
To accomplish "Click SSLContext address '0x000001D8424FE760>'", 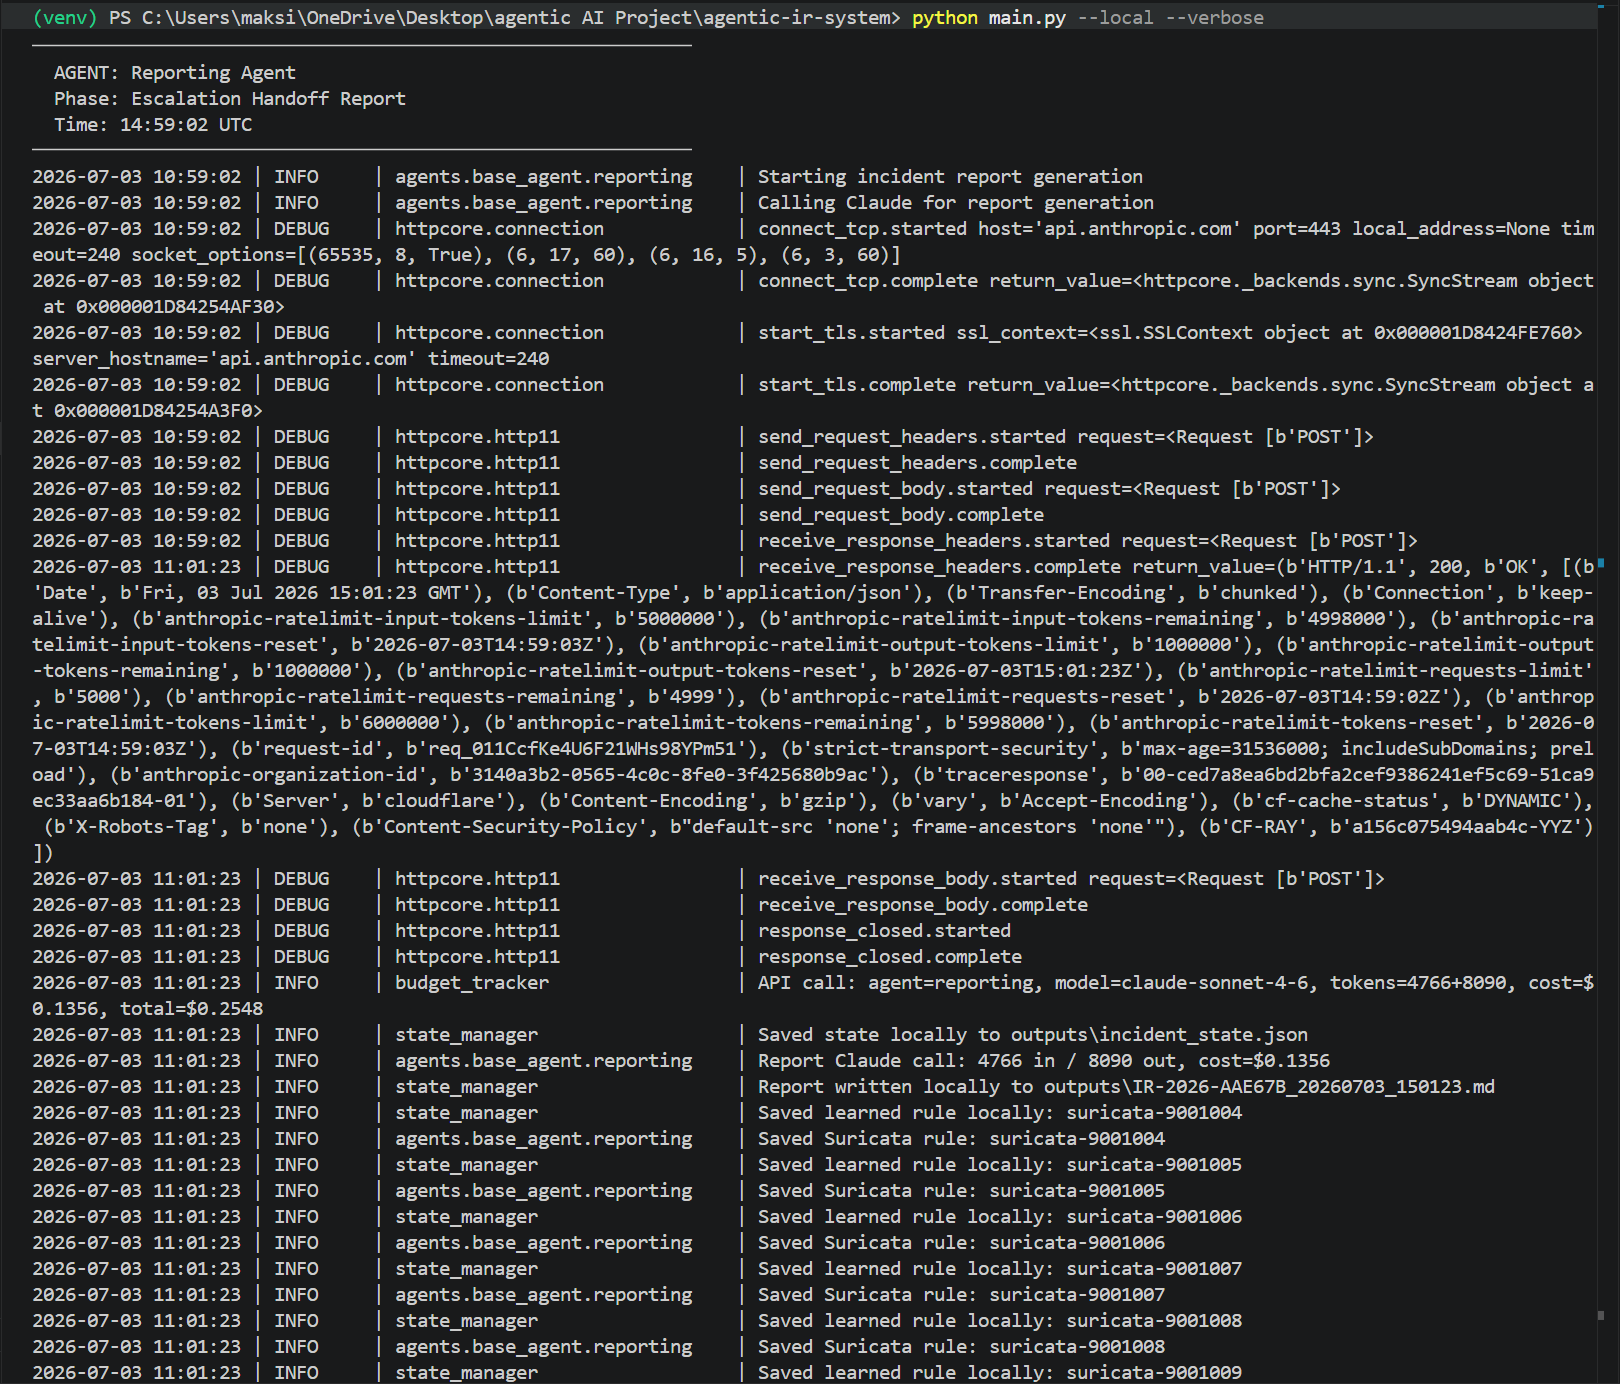I will (x=1478, y=333).
